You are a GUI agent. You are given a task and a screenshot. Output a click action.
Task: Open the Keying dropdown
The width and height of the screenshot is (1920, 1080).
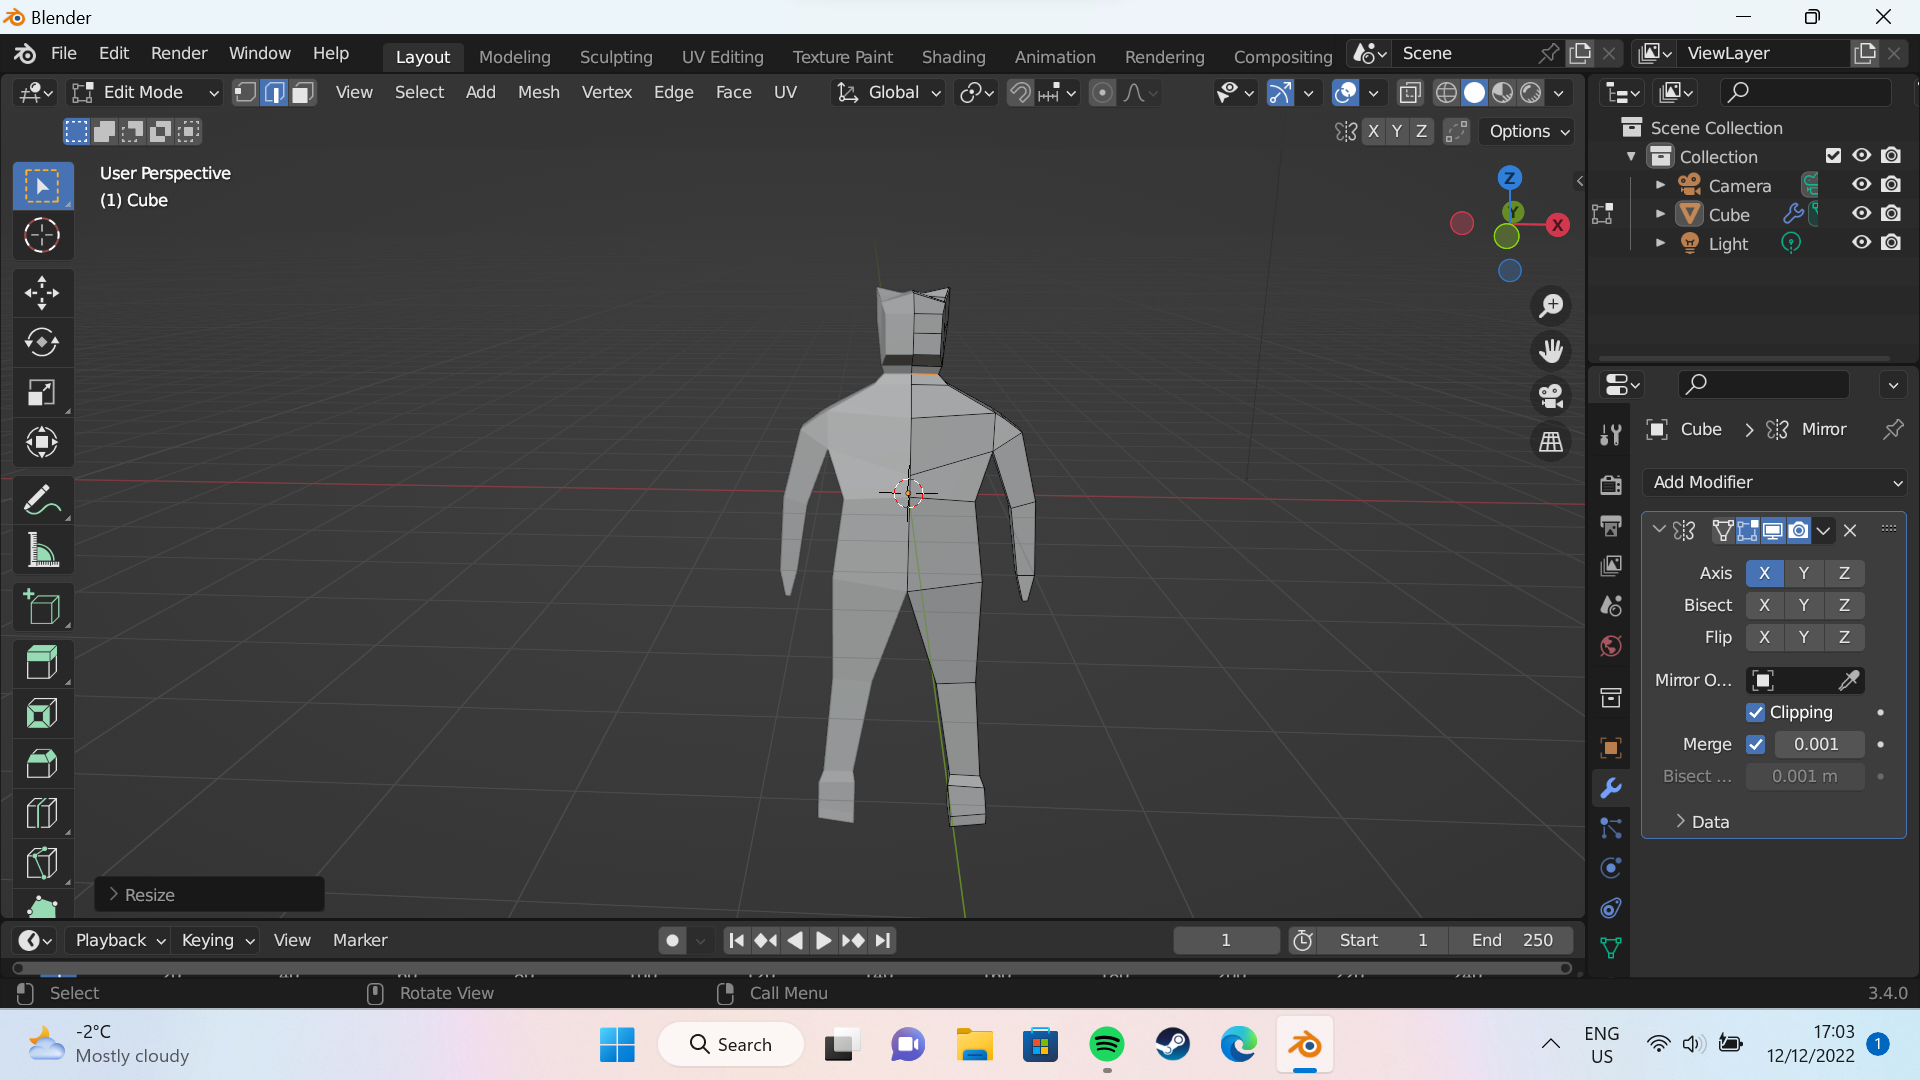216,940
